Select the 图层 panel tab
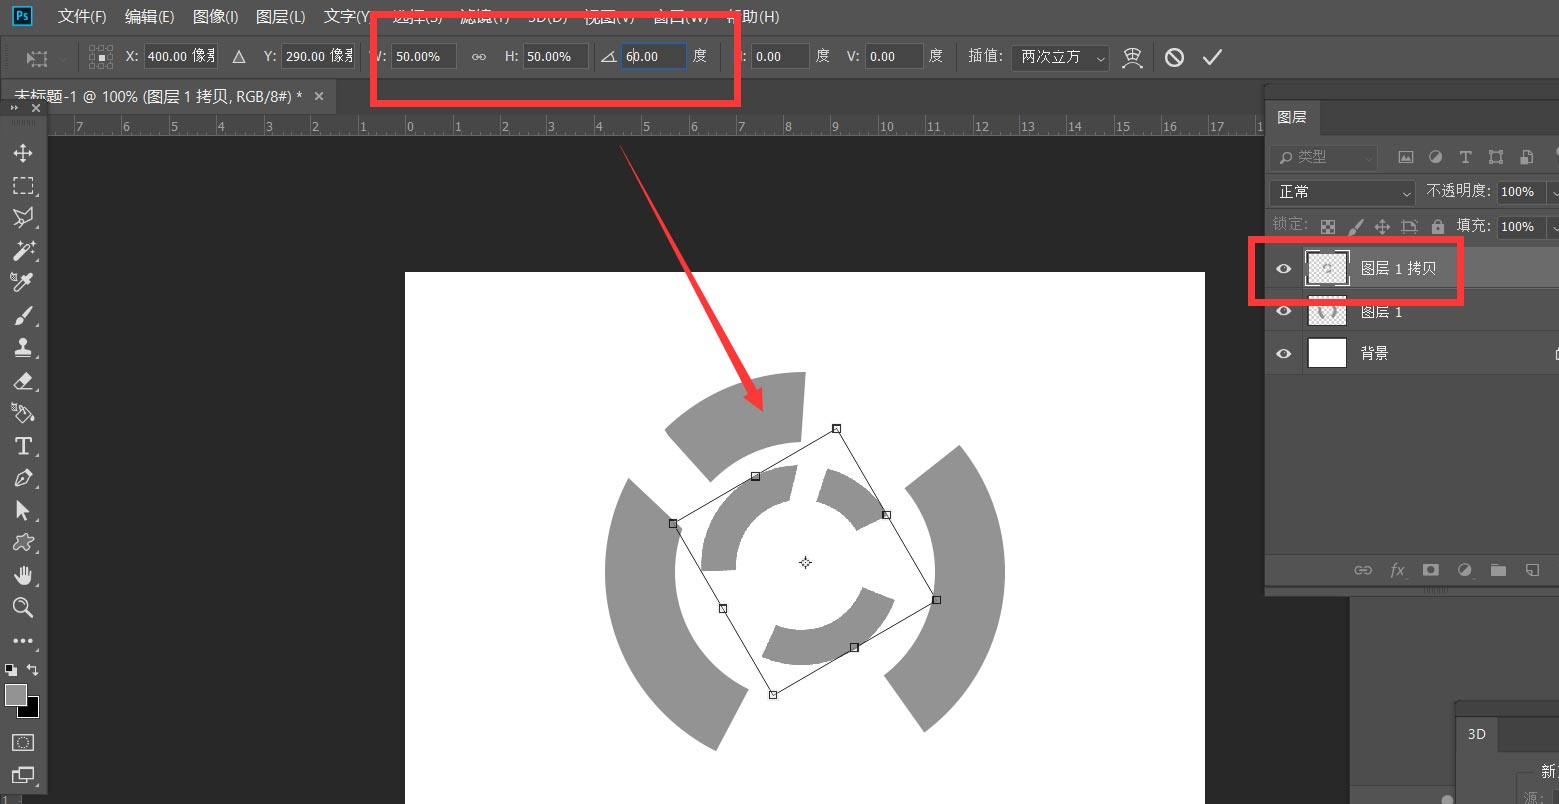This screenshot has height=804, width=1559. pyautogui.click(x=1292, y=117)
